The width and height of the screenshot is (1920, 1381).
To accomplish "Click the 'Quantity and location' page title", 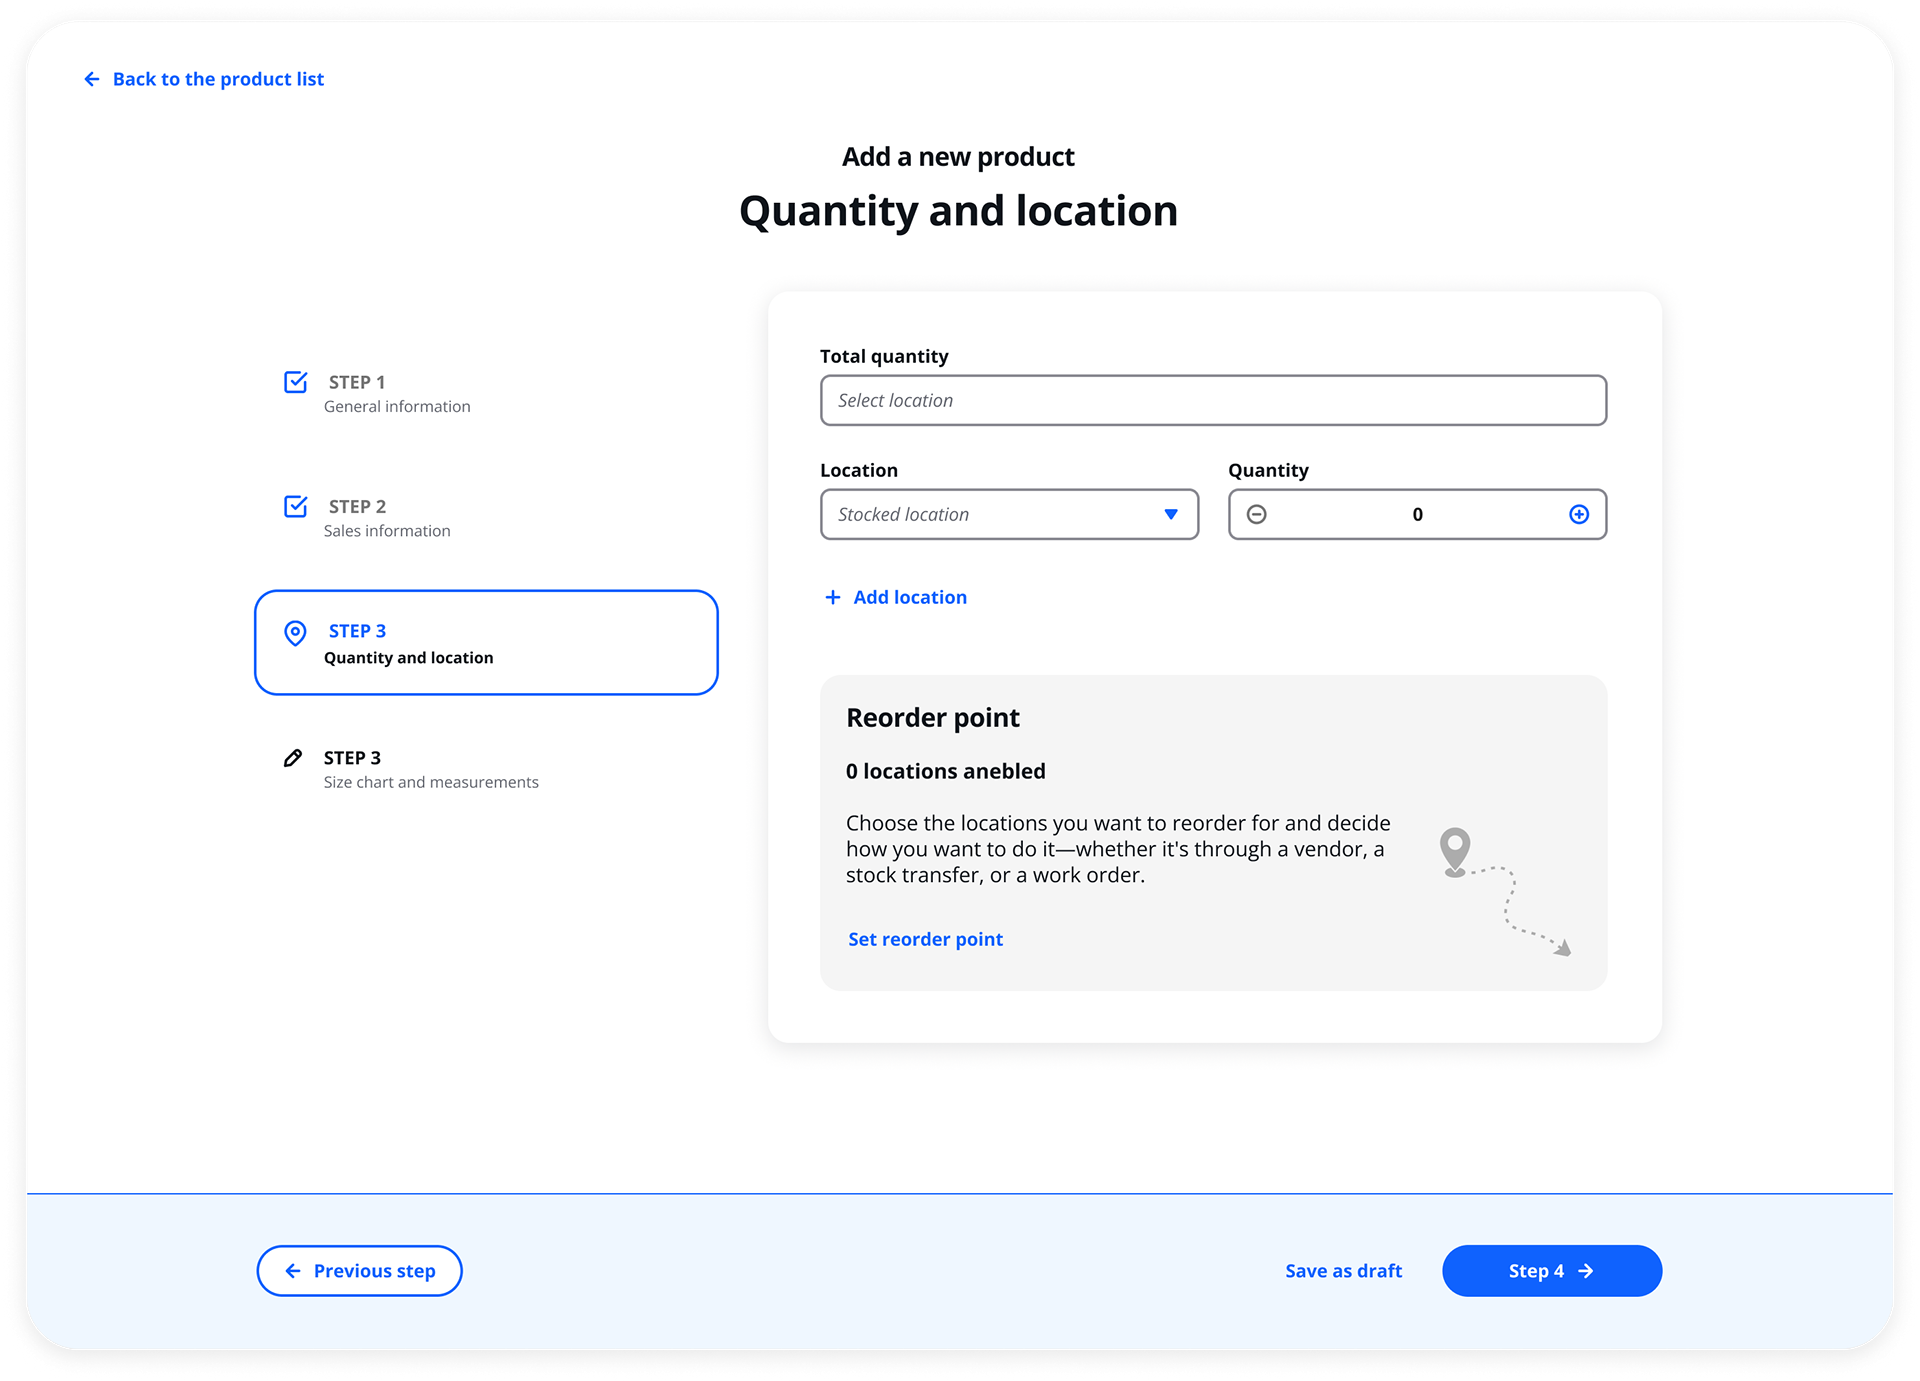I will 958,211.
